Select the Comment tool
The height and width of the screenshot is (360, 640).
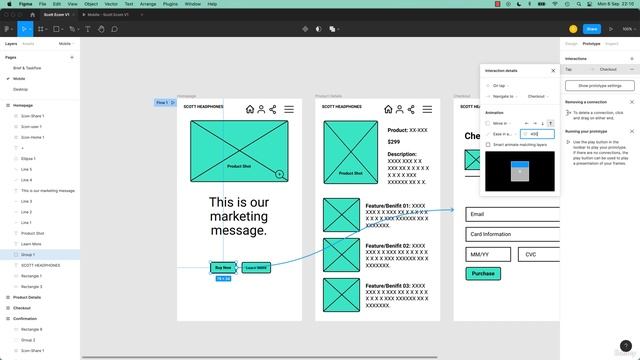(115, 29)
